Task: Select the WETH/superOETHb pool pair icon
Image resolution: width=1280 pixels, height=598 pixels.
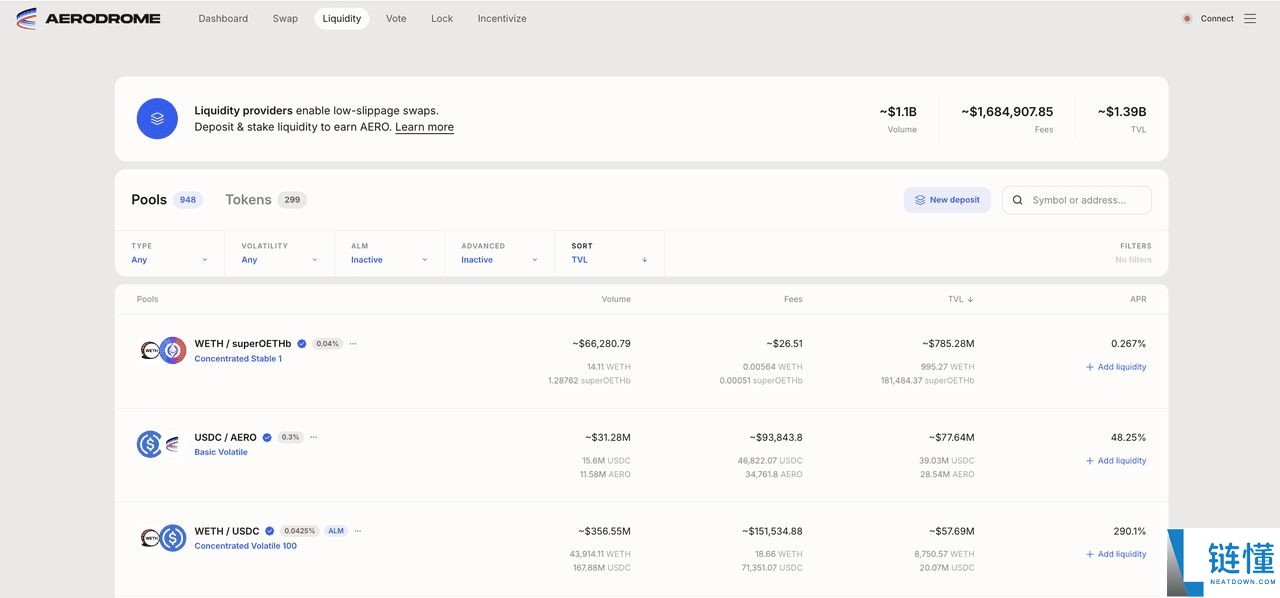Action: coord(158,350)
